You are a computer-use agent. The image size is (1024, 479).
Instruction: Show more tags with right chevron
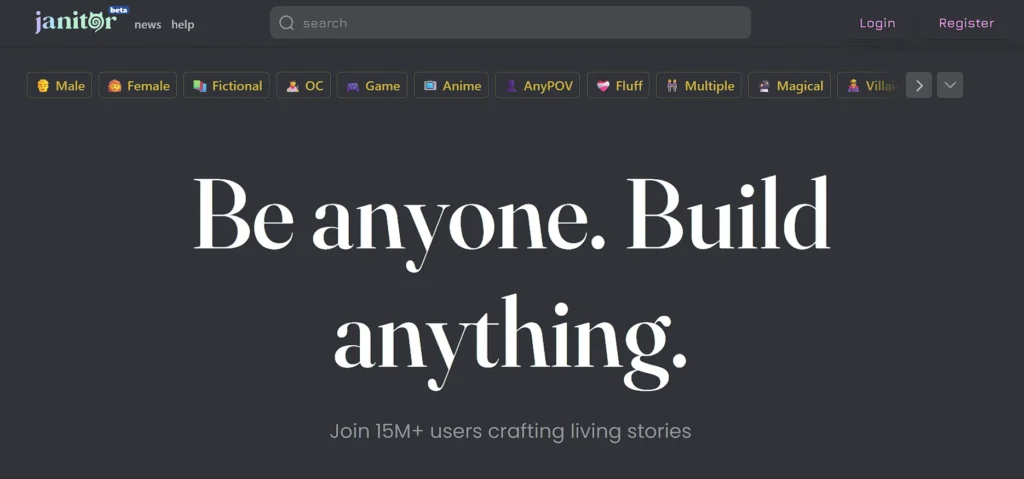pyautogui.click(x=919, y=86)
